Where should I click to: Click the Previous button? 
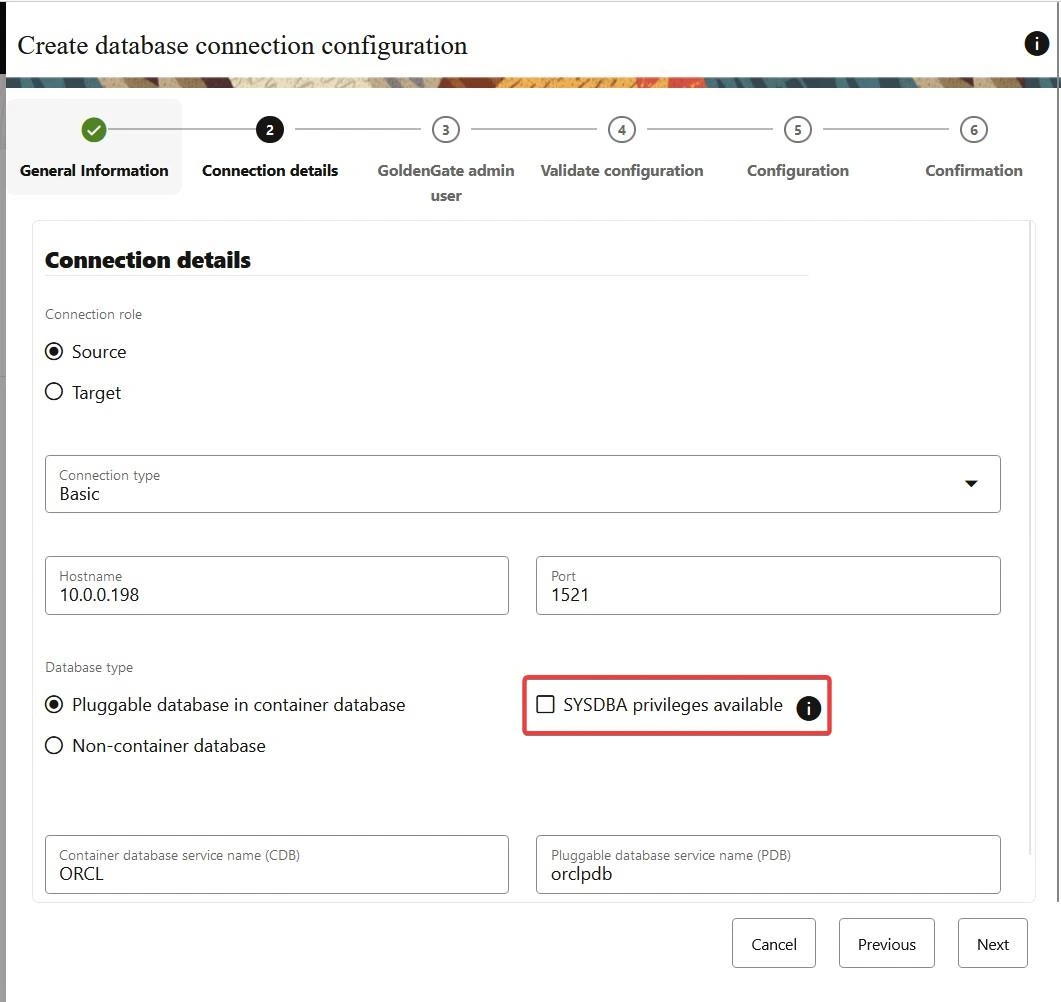(x=886, y=943)
